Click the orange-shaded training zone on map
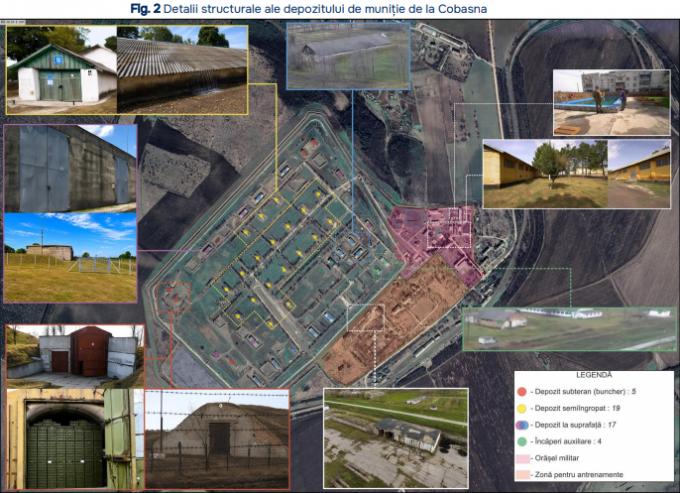Viewport: 680px width, 493px height. [392, 319]
